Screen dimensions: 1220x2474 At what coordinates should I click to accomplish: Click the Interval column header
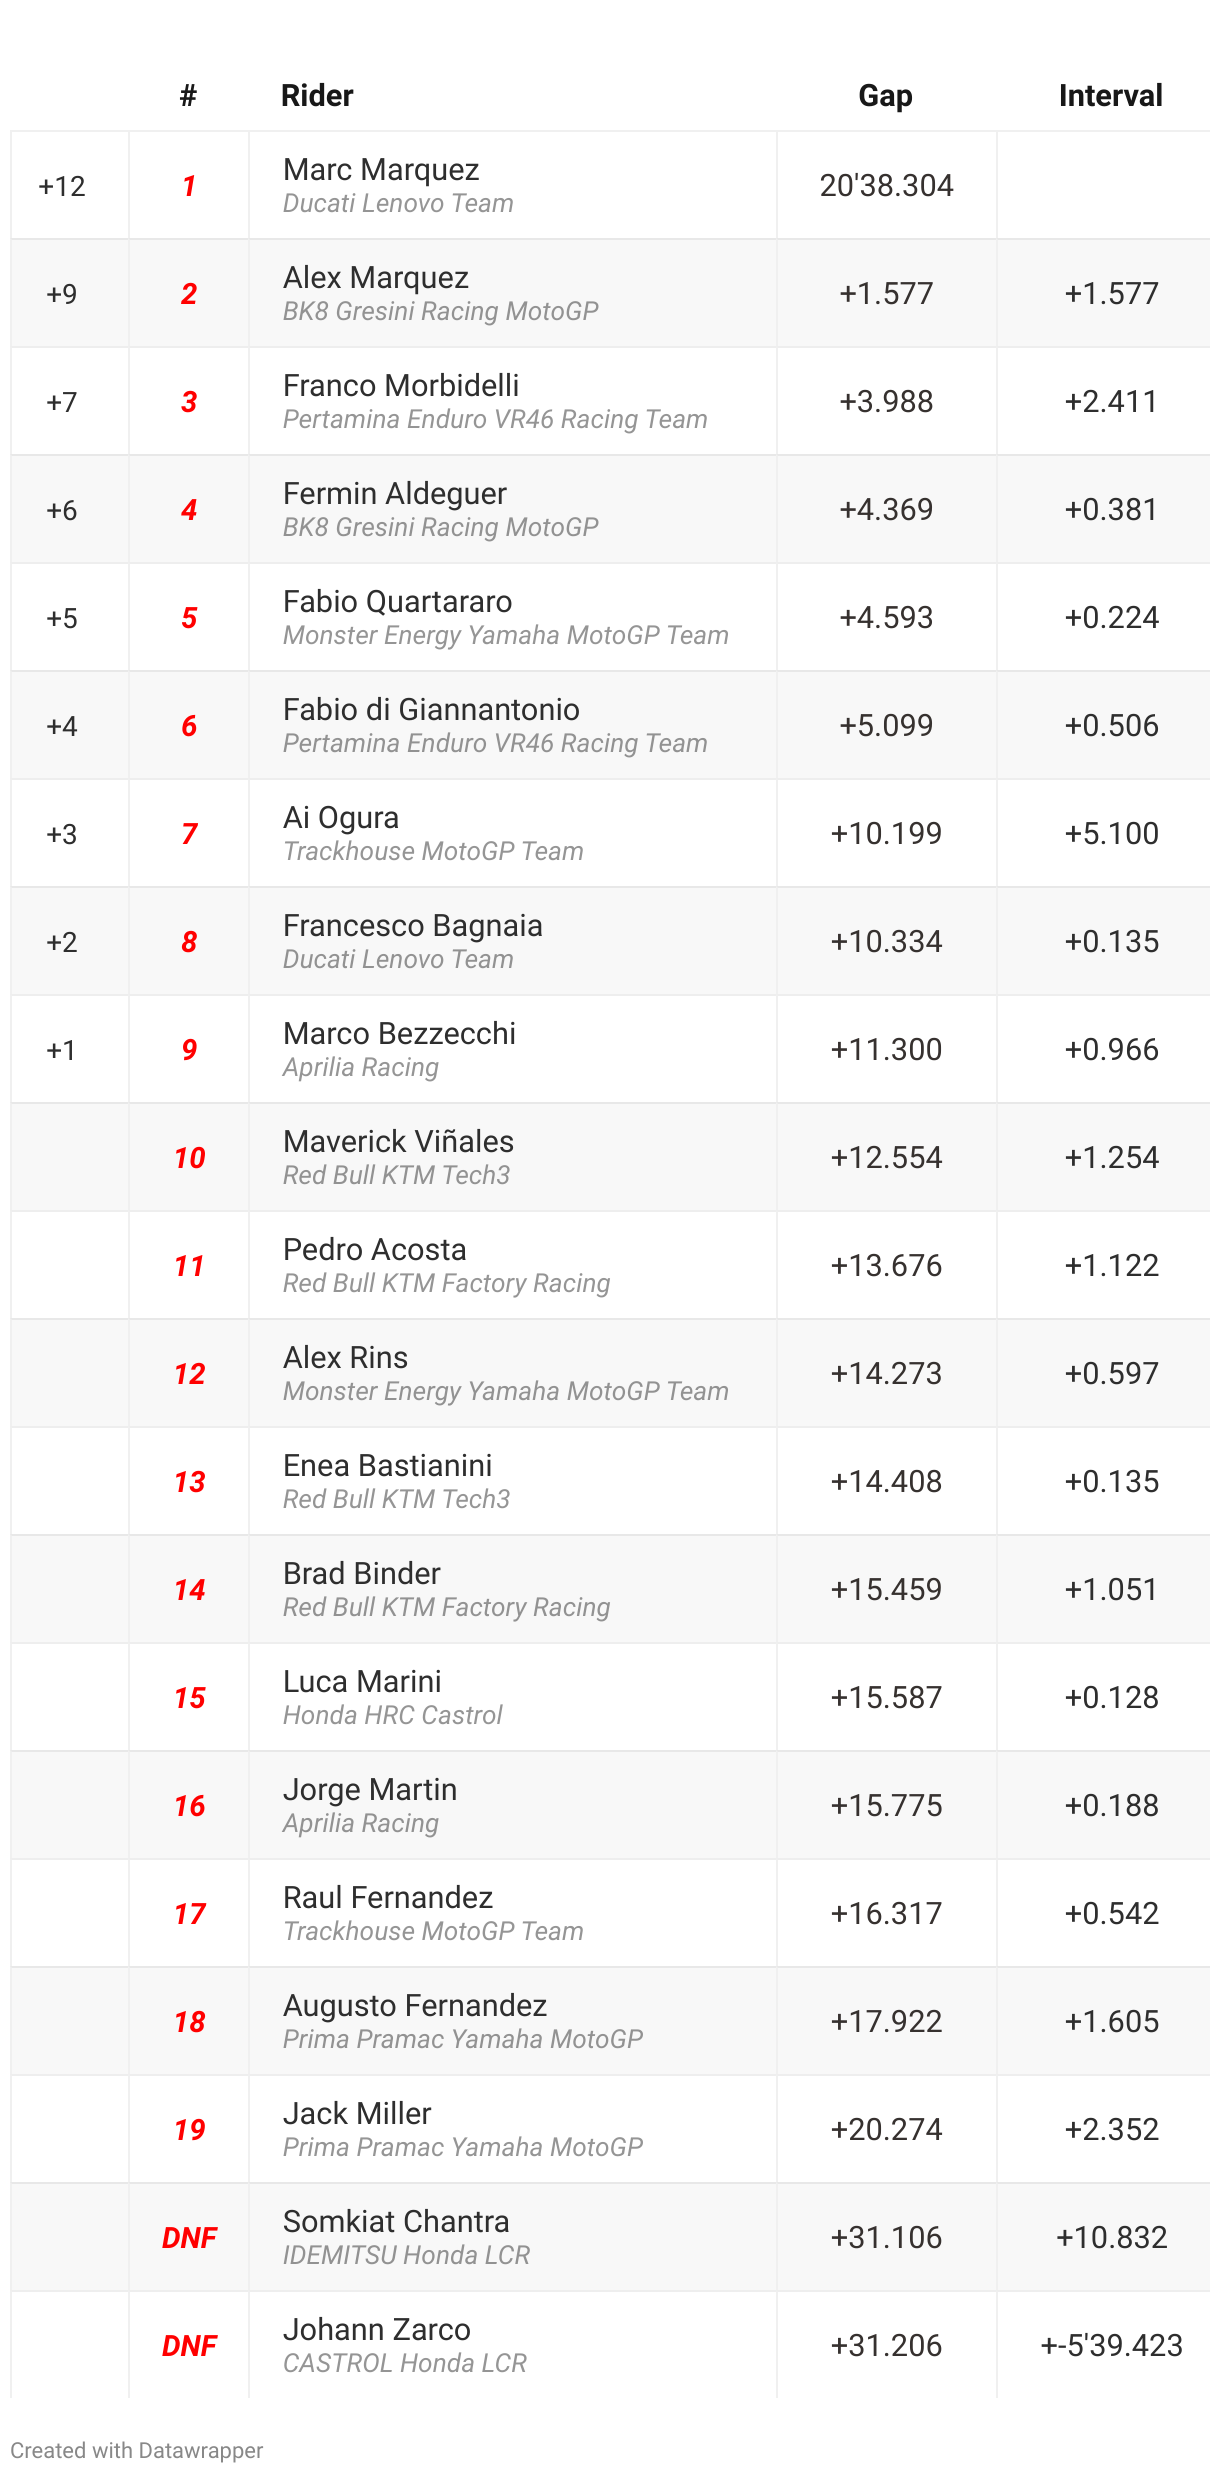pos(1110,95)
